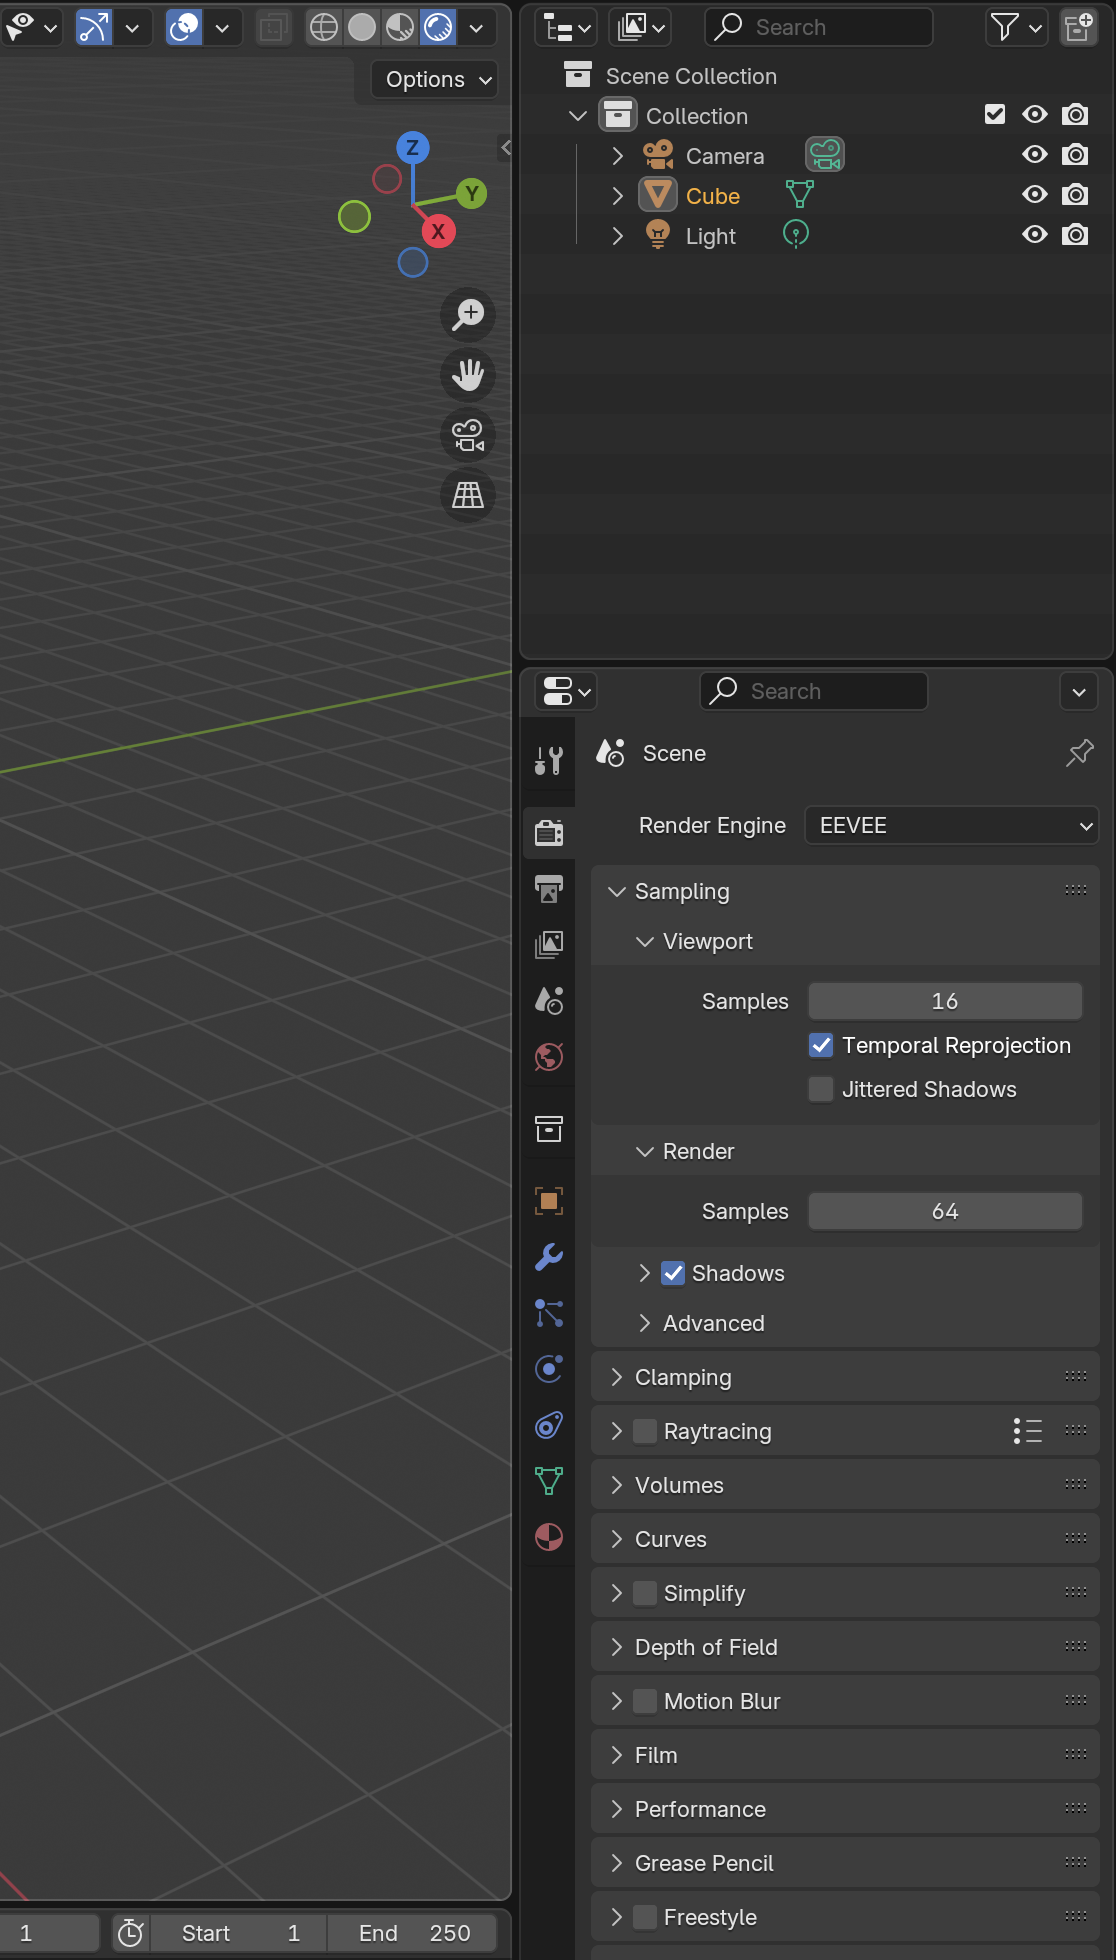The width and height of the screenshot is (1116, 1960).
Task: Select solid viewport shading
Action: pos(362,28)
